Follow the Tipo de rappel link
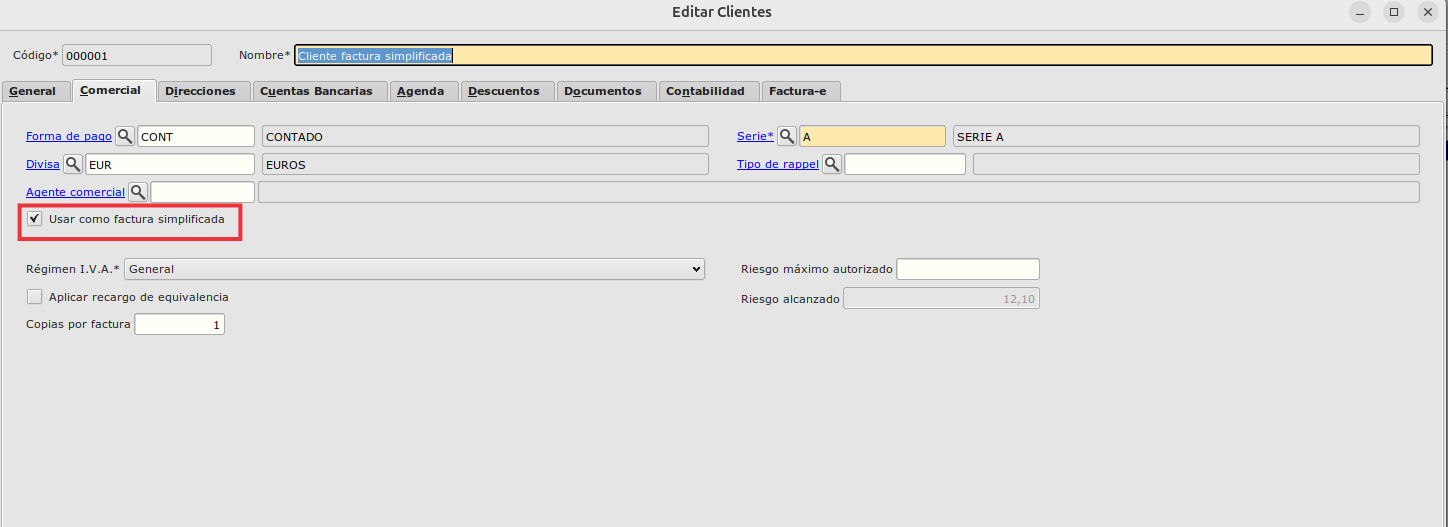 (x=777, y=164)
